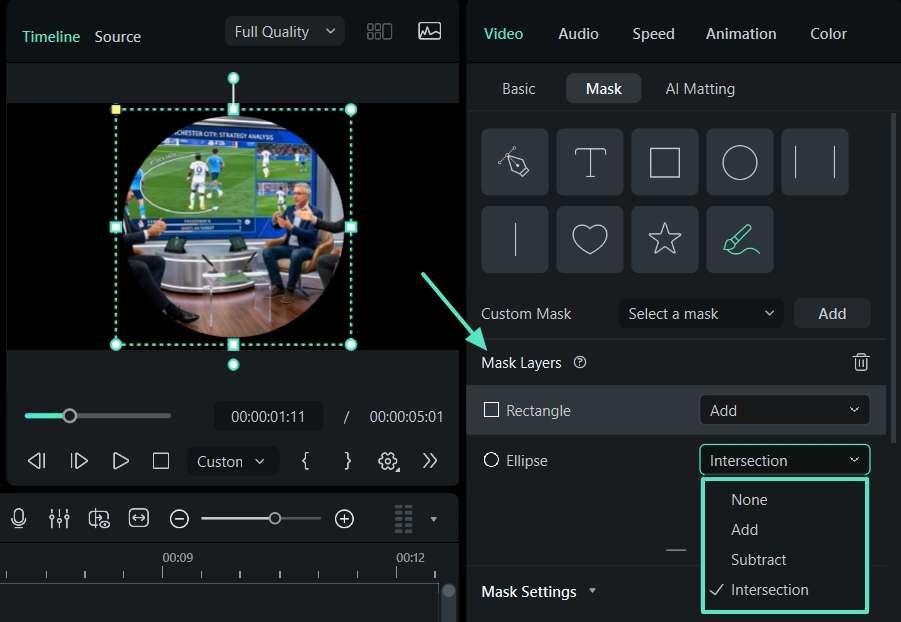Open the AI Matting sub-tab
This screenshot has width=901, height=622.
(x=700, y=89)
